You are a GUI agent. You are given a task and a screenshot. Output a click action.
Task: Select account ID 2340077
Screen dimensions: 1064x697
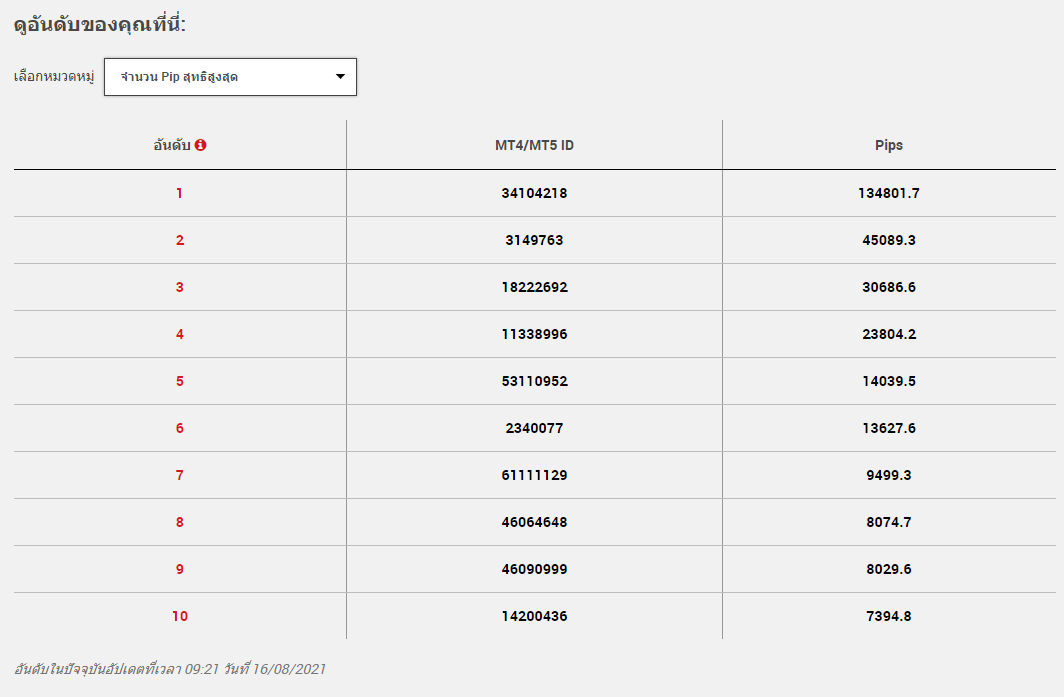click(534, 428)
